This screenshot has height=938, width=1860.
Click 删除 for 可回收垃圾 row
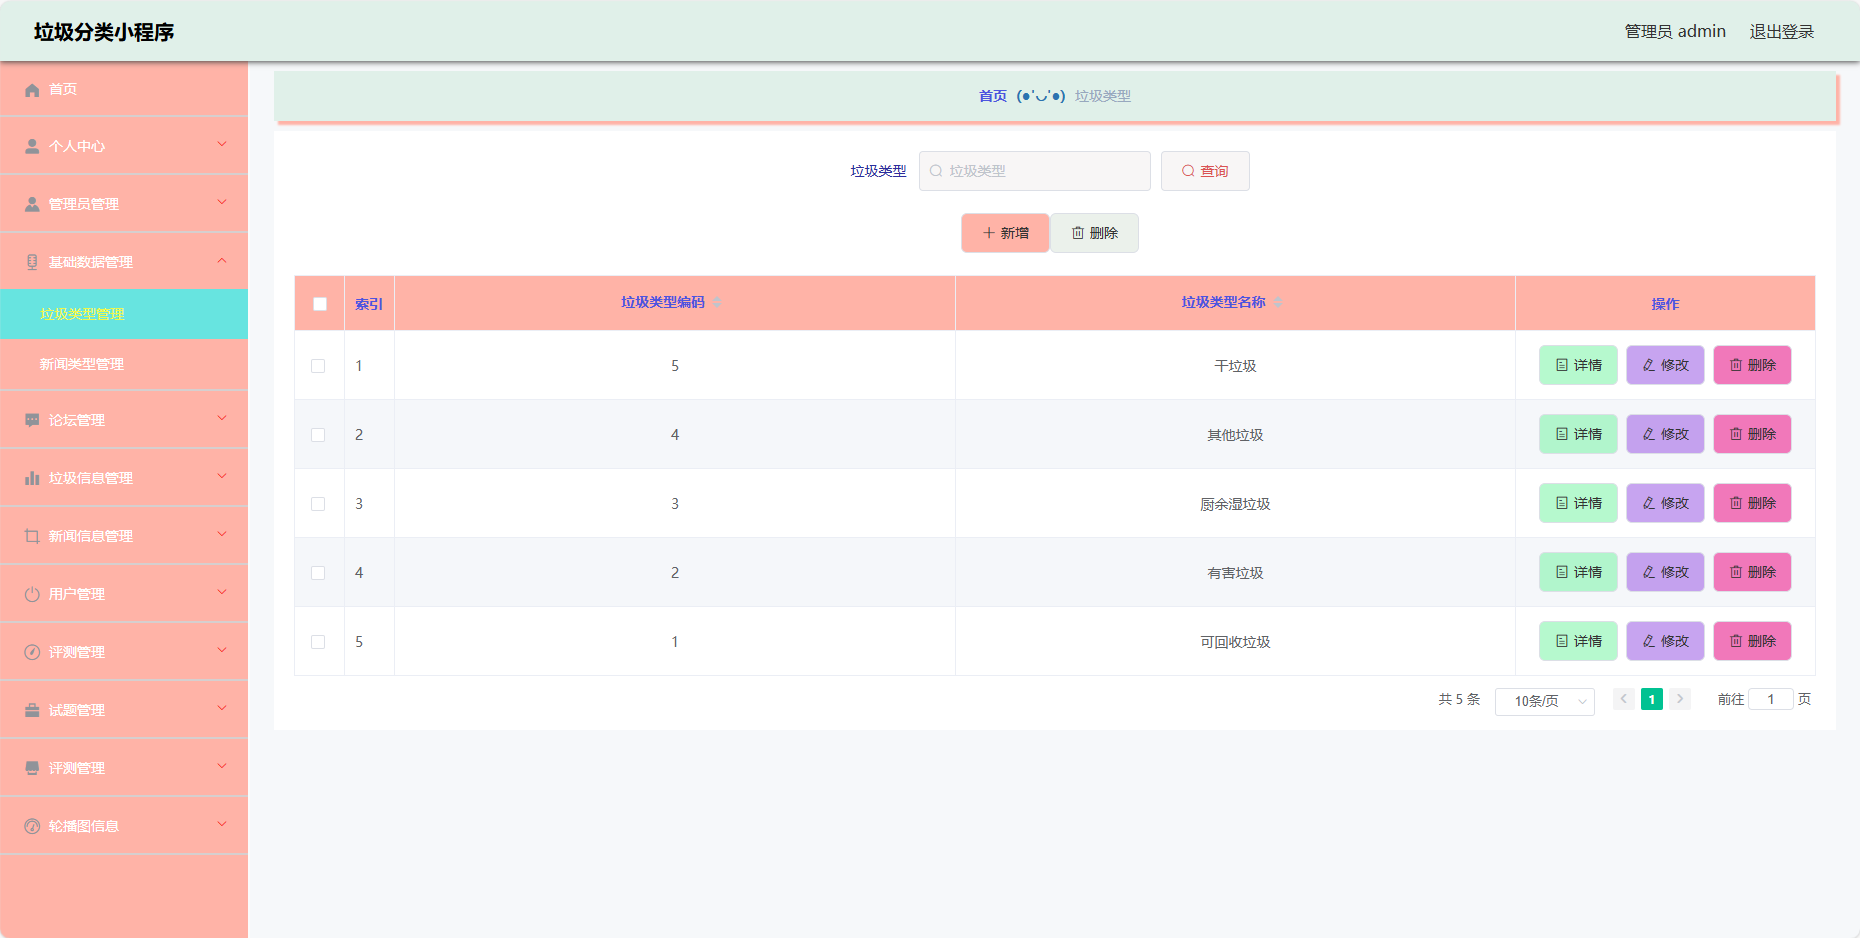coord(1752,641)
